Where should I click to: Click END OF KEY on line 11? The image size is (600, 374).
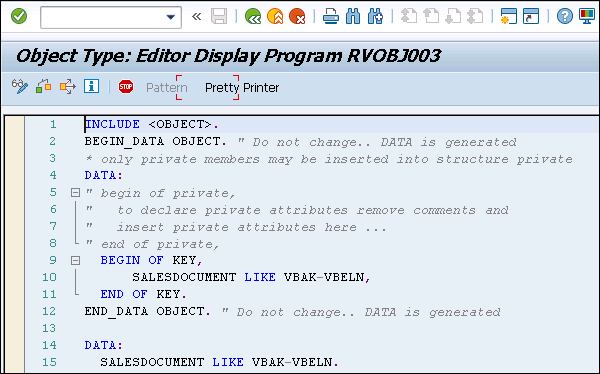(x=140, y=294)
